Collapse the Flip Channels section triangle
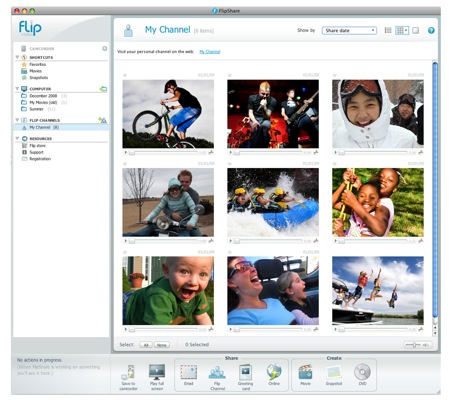Image resolution: width=450 pixels, height=400 pixels. (17, 120)
